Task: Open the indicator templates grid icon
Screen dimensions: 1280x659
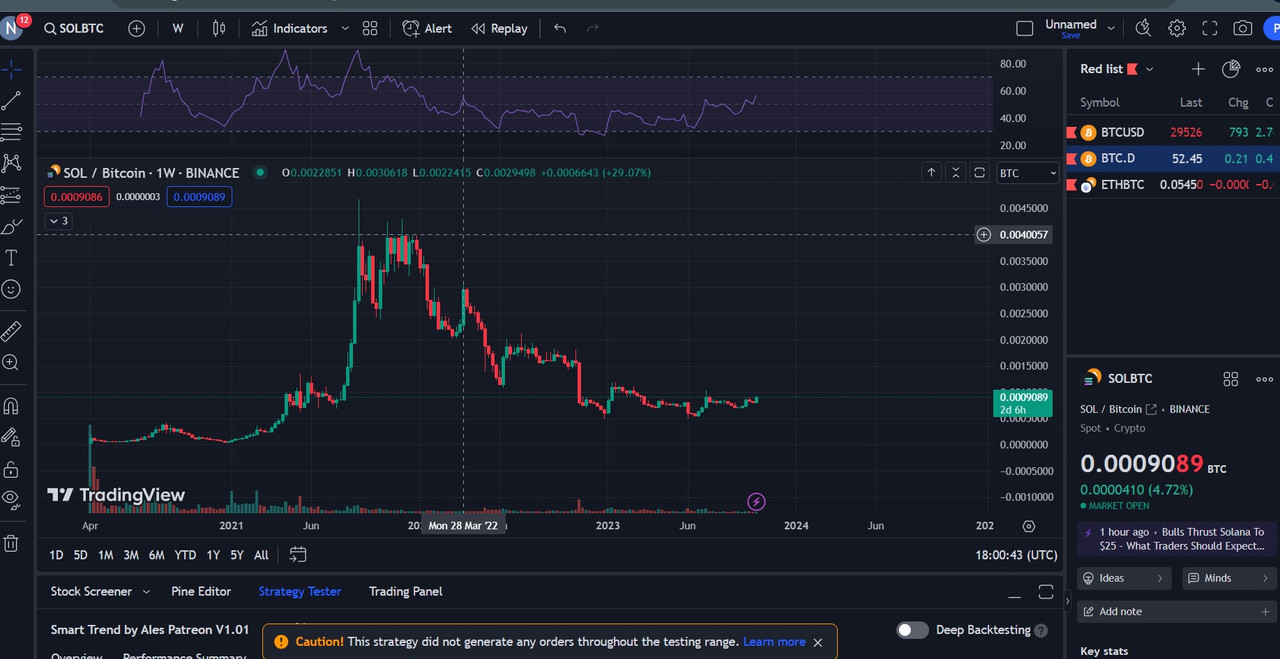Action: click(x=370, y=29)
